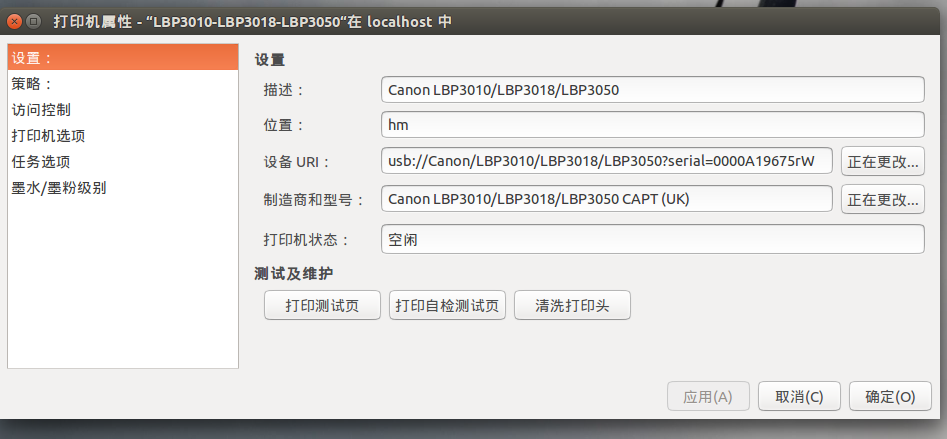Close the printer properties window

(x=13, y=22)
